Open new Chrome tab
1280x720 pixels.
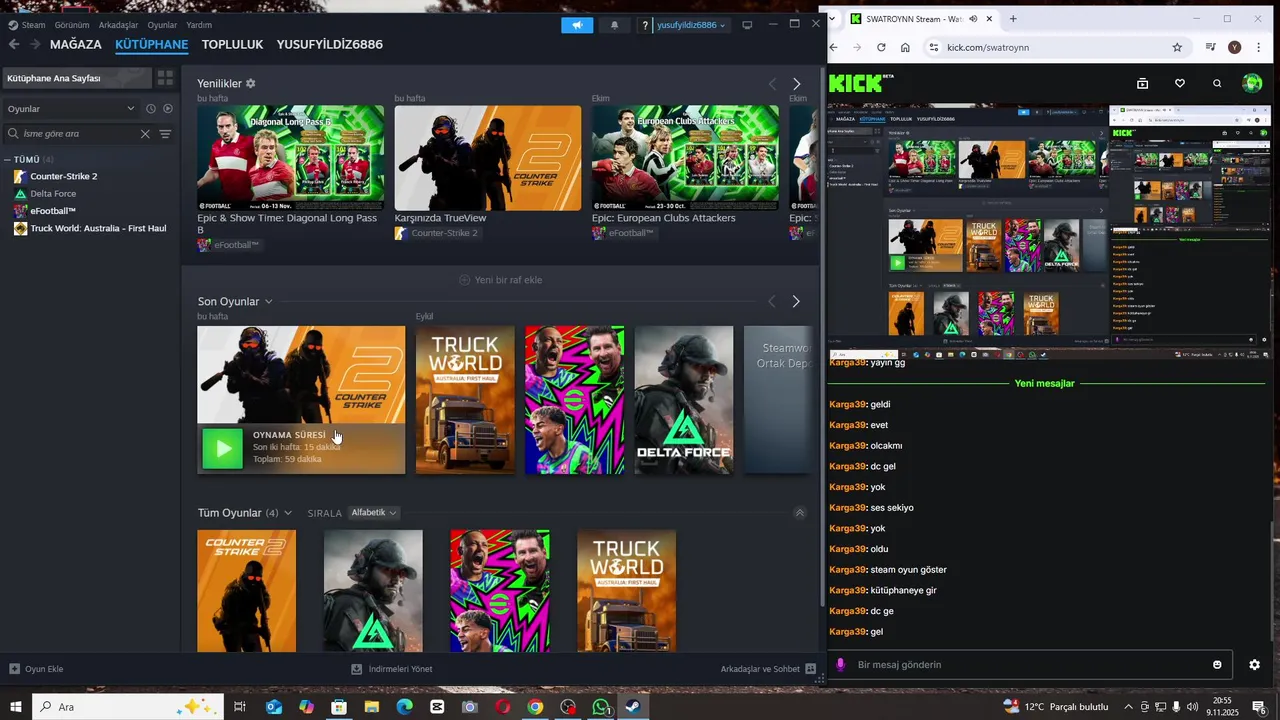coord(1013,19)
